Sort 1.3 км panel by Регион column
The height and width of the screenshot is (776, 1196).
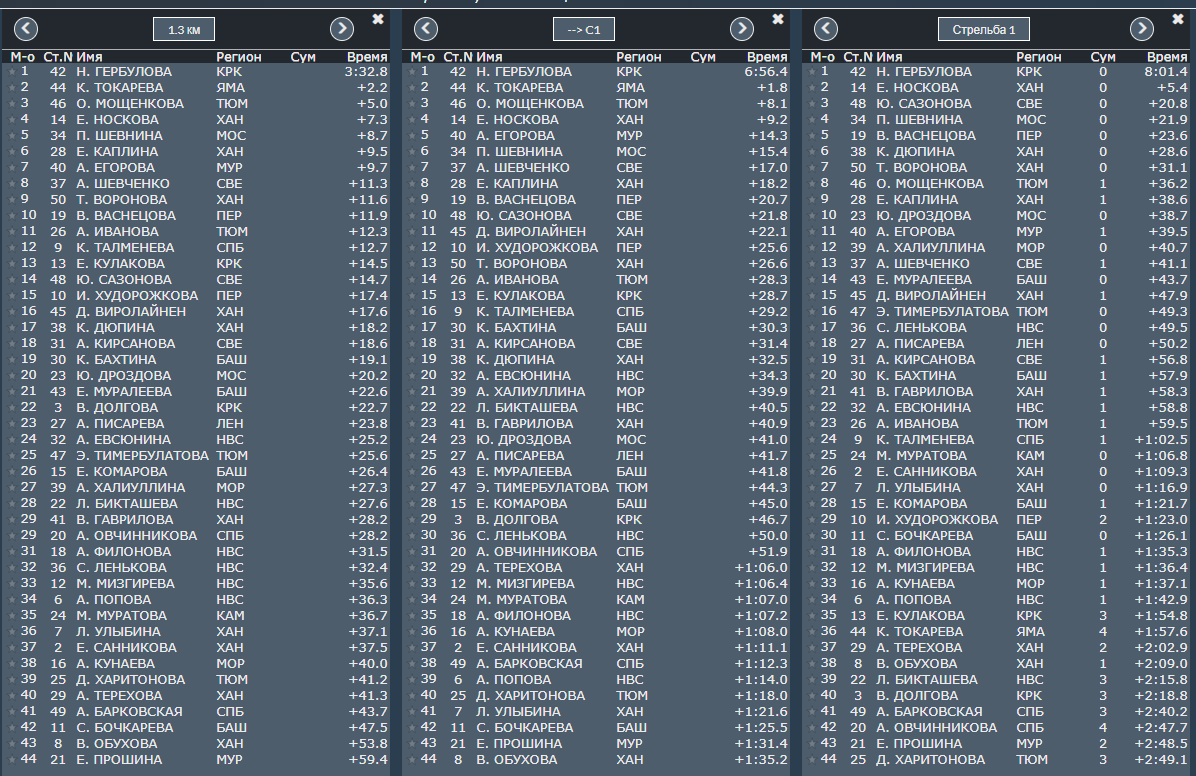click(x=239, y=57)
